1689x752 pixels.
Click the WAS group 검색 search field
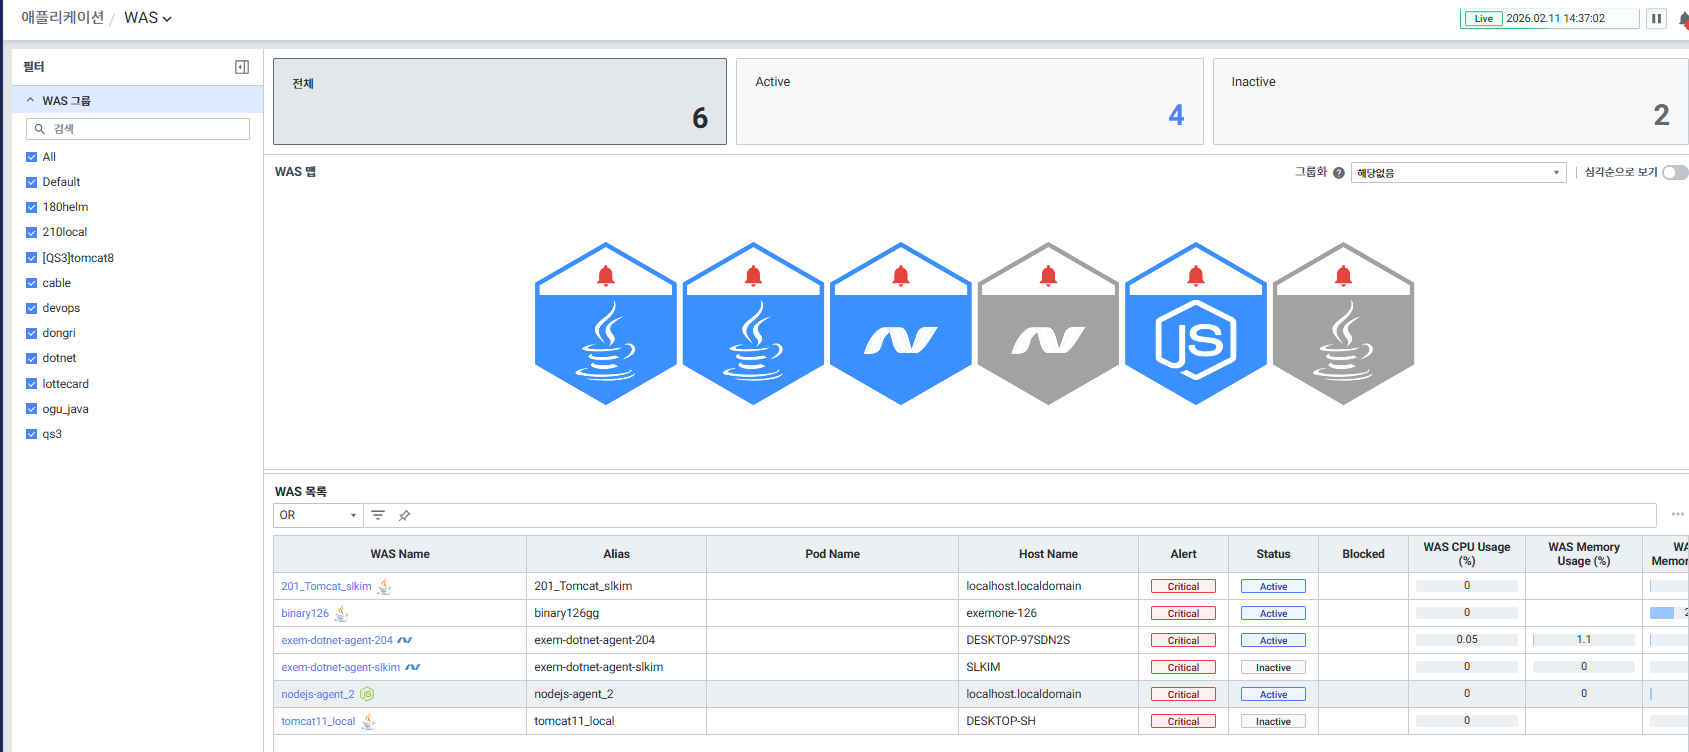pos(138,129)
